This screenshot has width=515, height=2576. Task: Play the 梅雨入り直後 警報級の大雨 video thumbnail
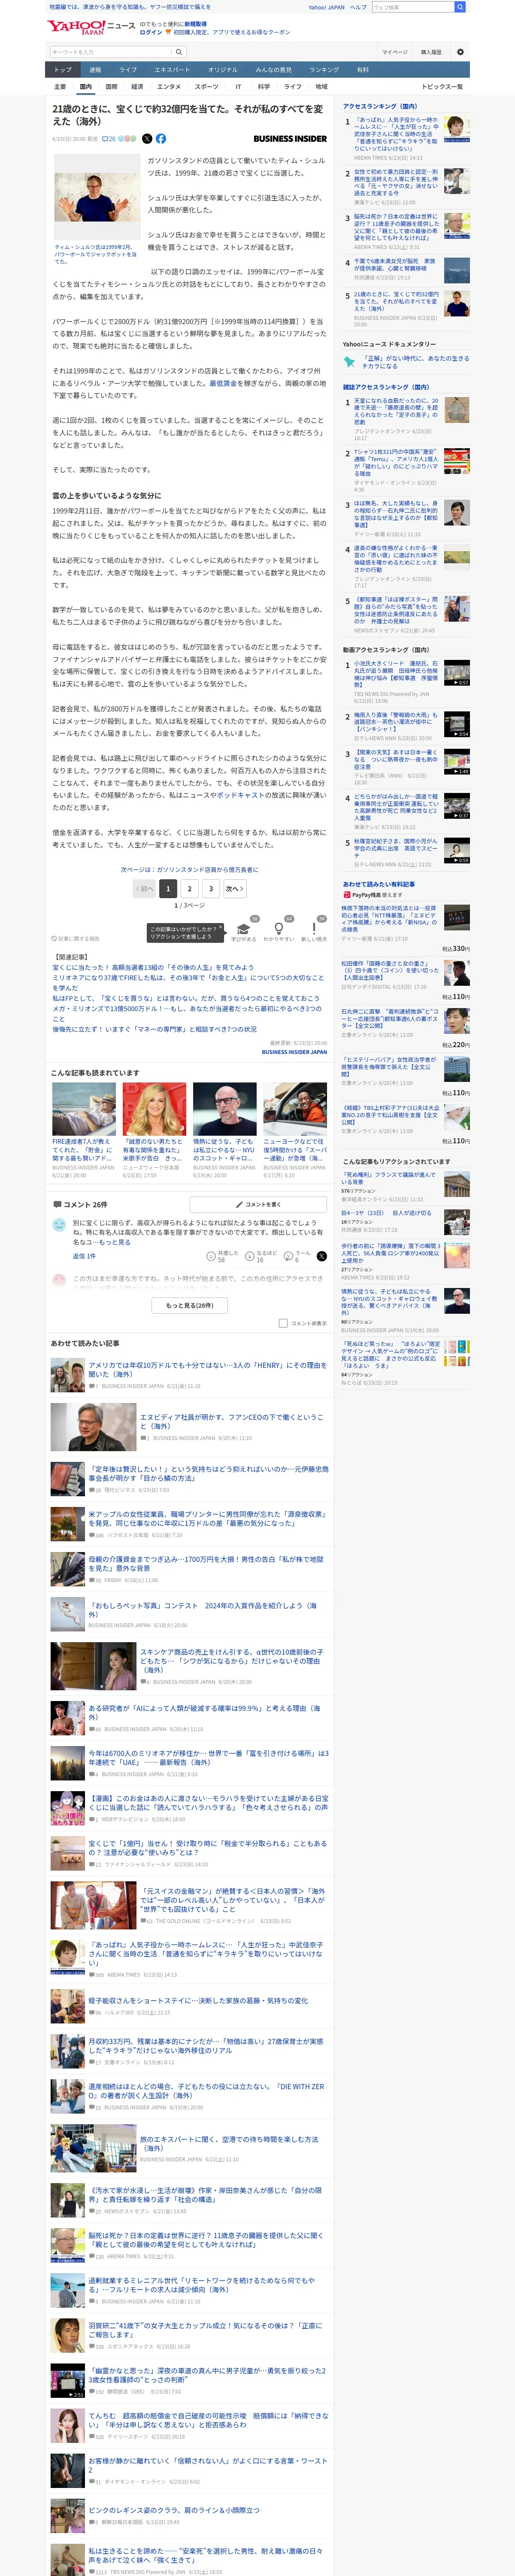(x=456, y=724)
